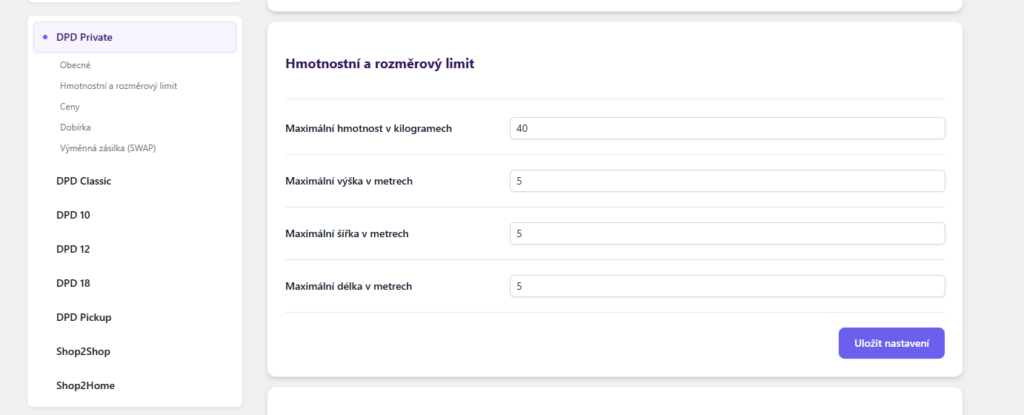Viewport: 1024px width, 415px height.
Task: Click the Maximální šířka v metrech field
Action: (x=726, y=233)
